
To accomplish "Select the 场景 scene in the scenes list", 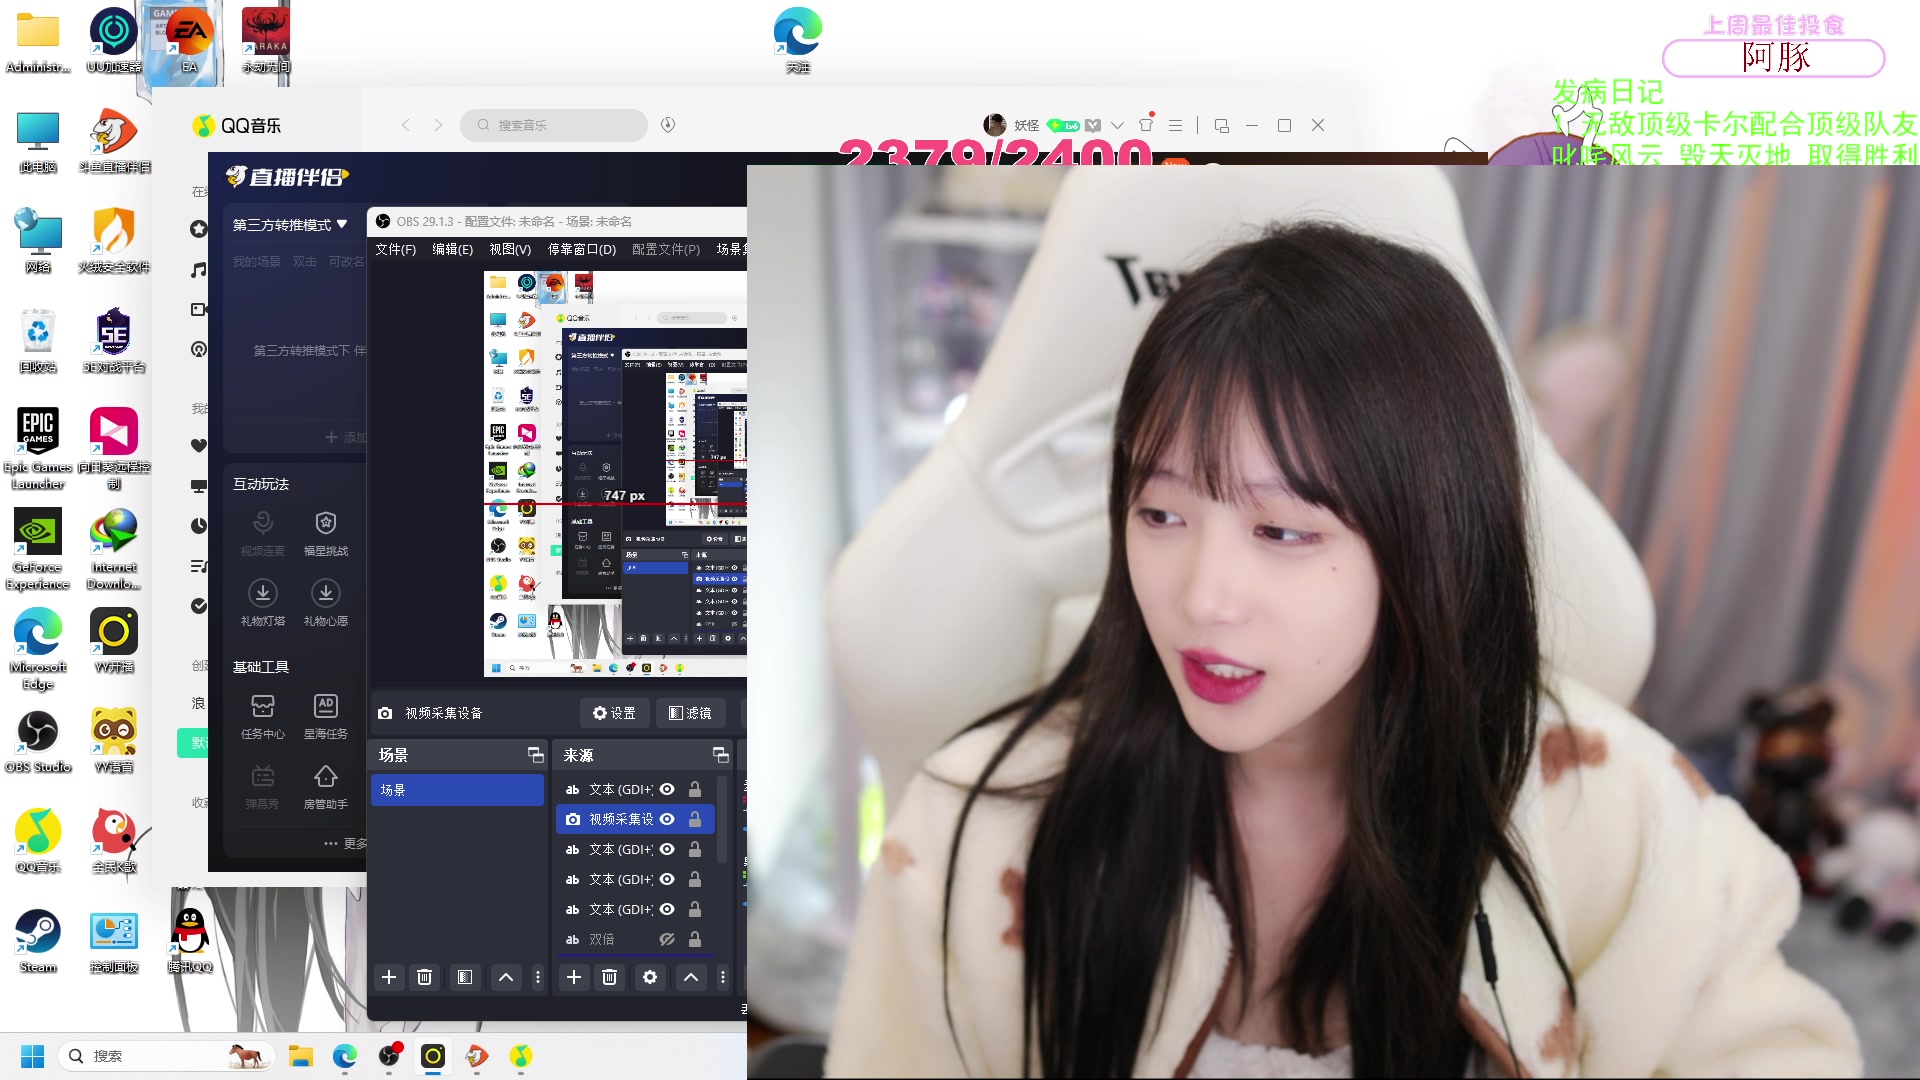I will pyautogui.click(x=457, y=790).
